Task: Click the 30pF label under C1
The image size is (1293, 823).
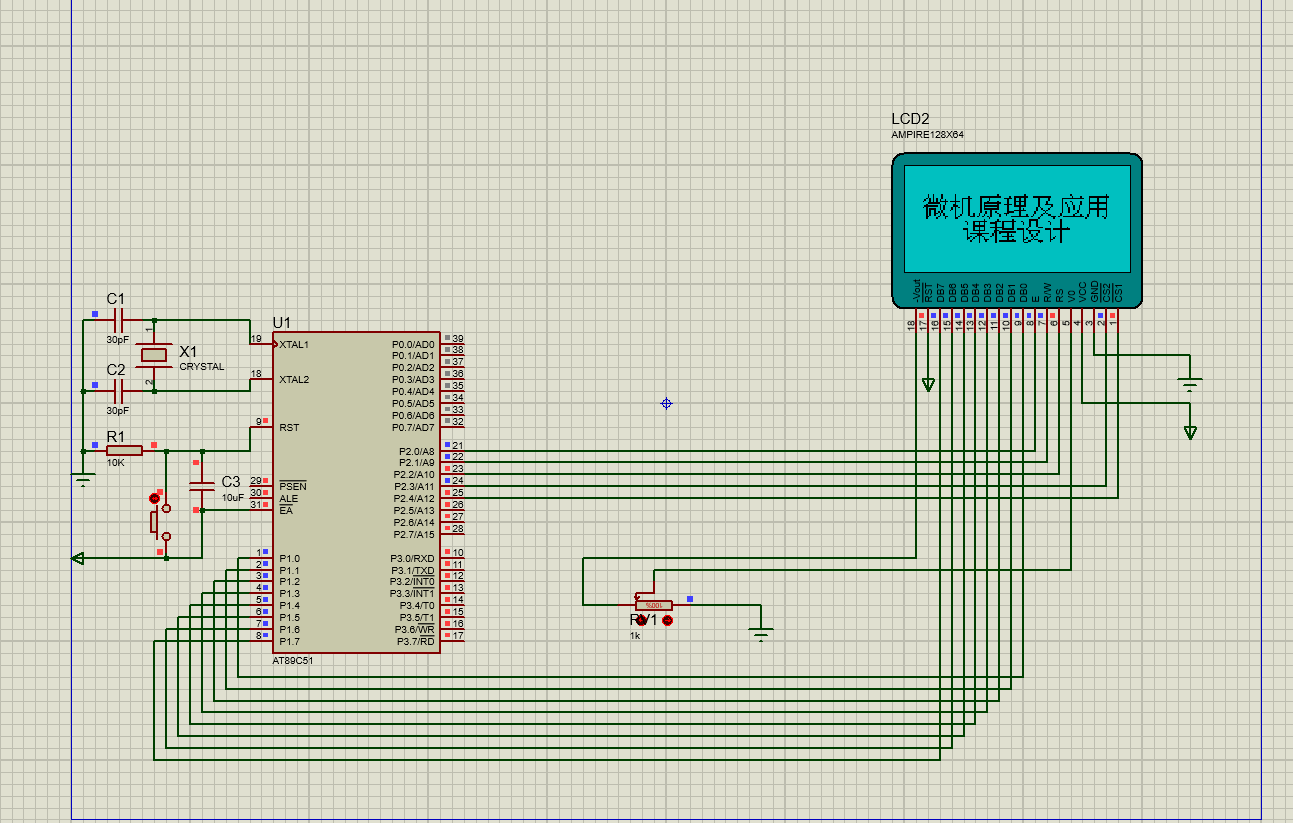Action: coord(118,340)
